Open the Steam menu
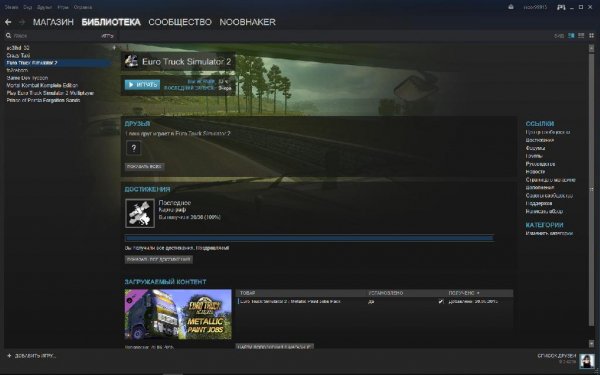The image size is (600, 375). 11,7
